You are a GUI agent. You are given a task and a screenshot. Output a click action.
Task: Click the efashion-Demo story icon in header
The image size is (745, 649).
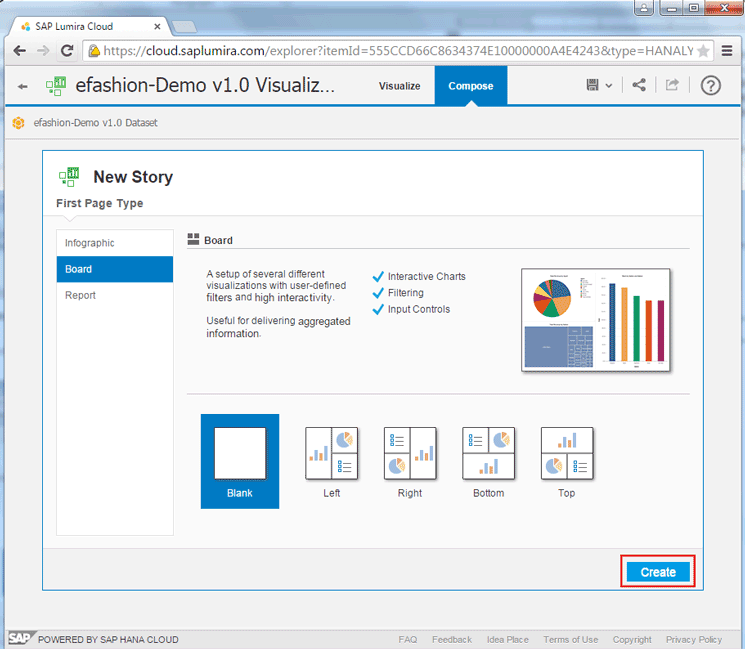coord(56,86)
